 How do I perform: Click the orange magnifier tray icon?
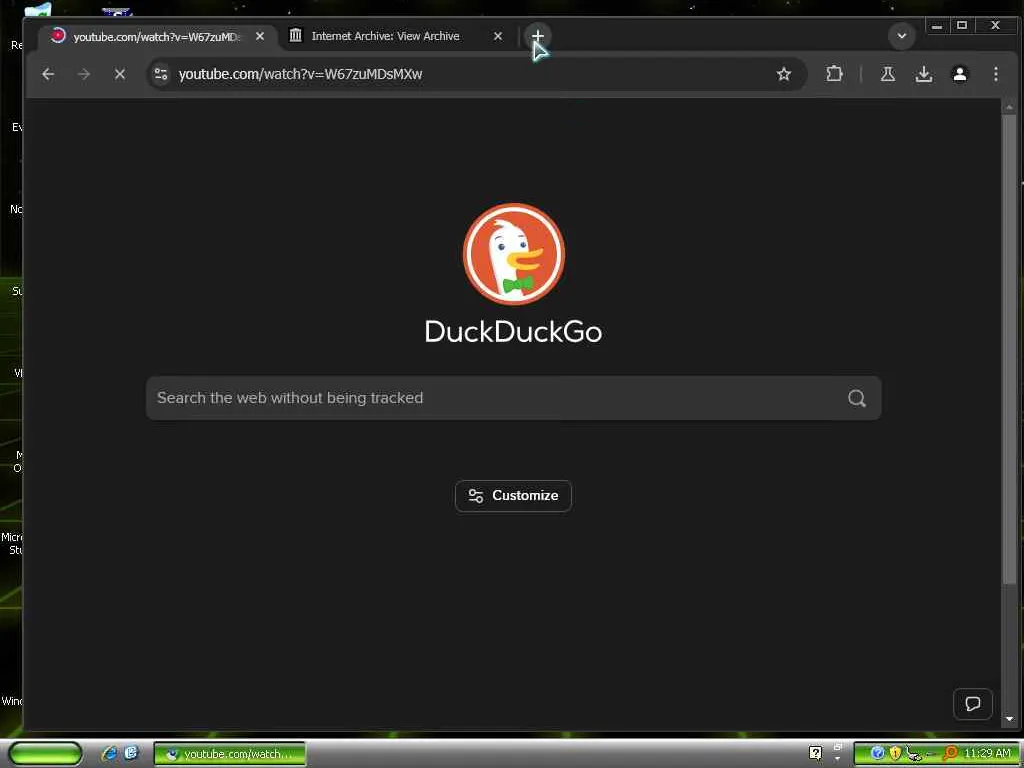coord(950,754)
